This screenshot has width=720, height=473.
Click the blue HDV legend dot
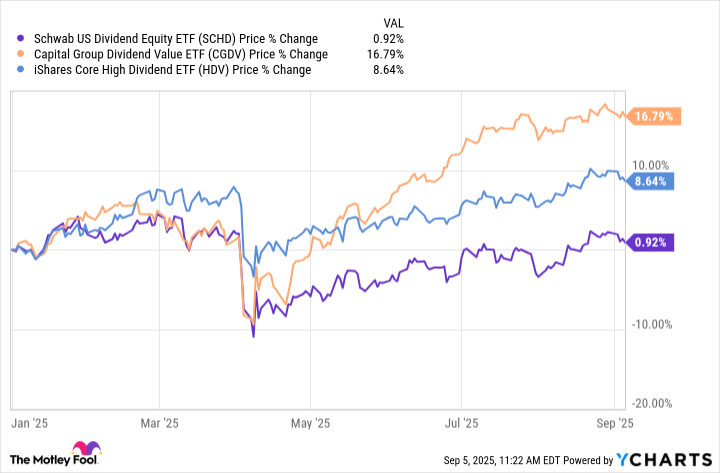(x=20, y=70)
